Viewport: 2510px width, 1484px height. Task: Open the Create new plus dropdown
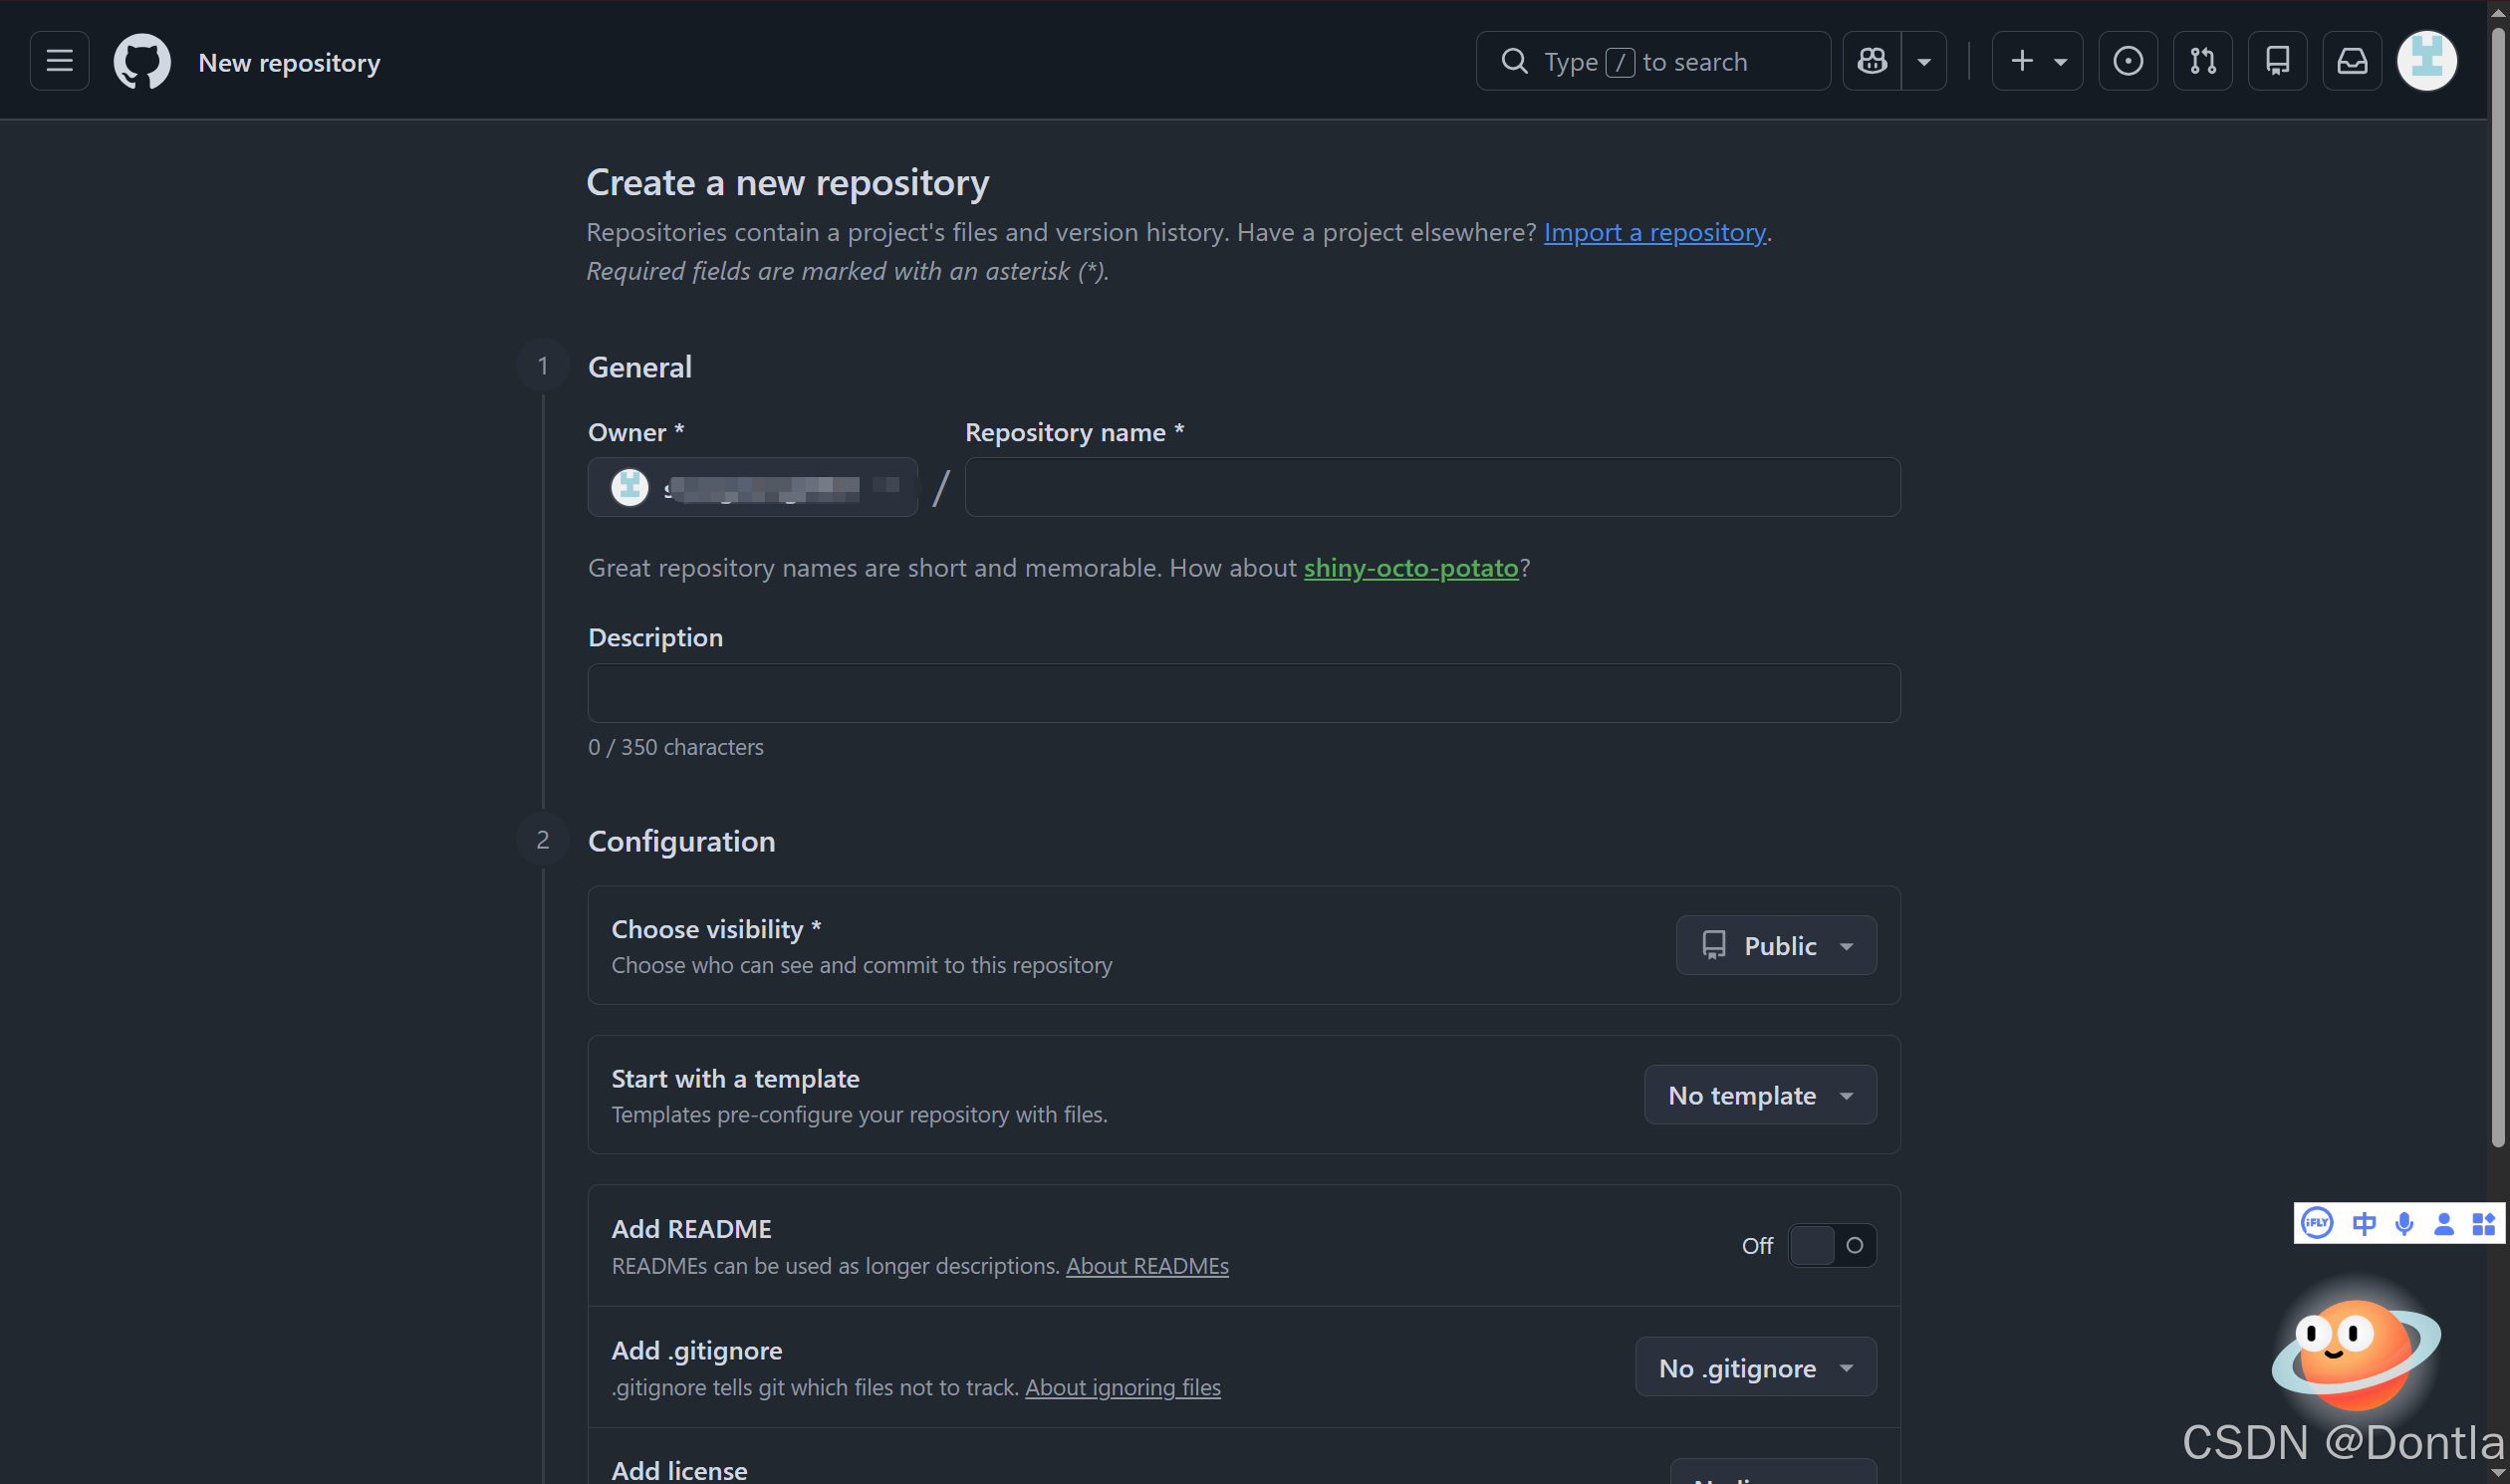pos(2037,61)
